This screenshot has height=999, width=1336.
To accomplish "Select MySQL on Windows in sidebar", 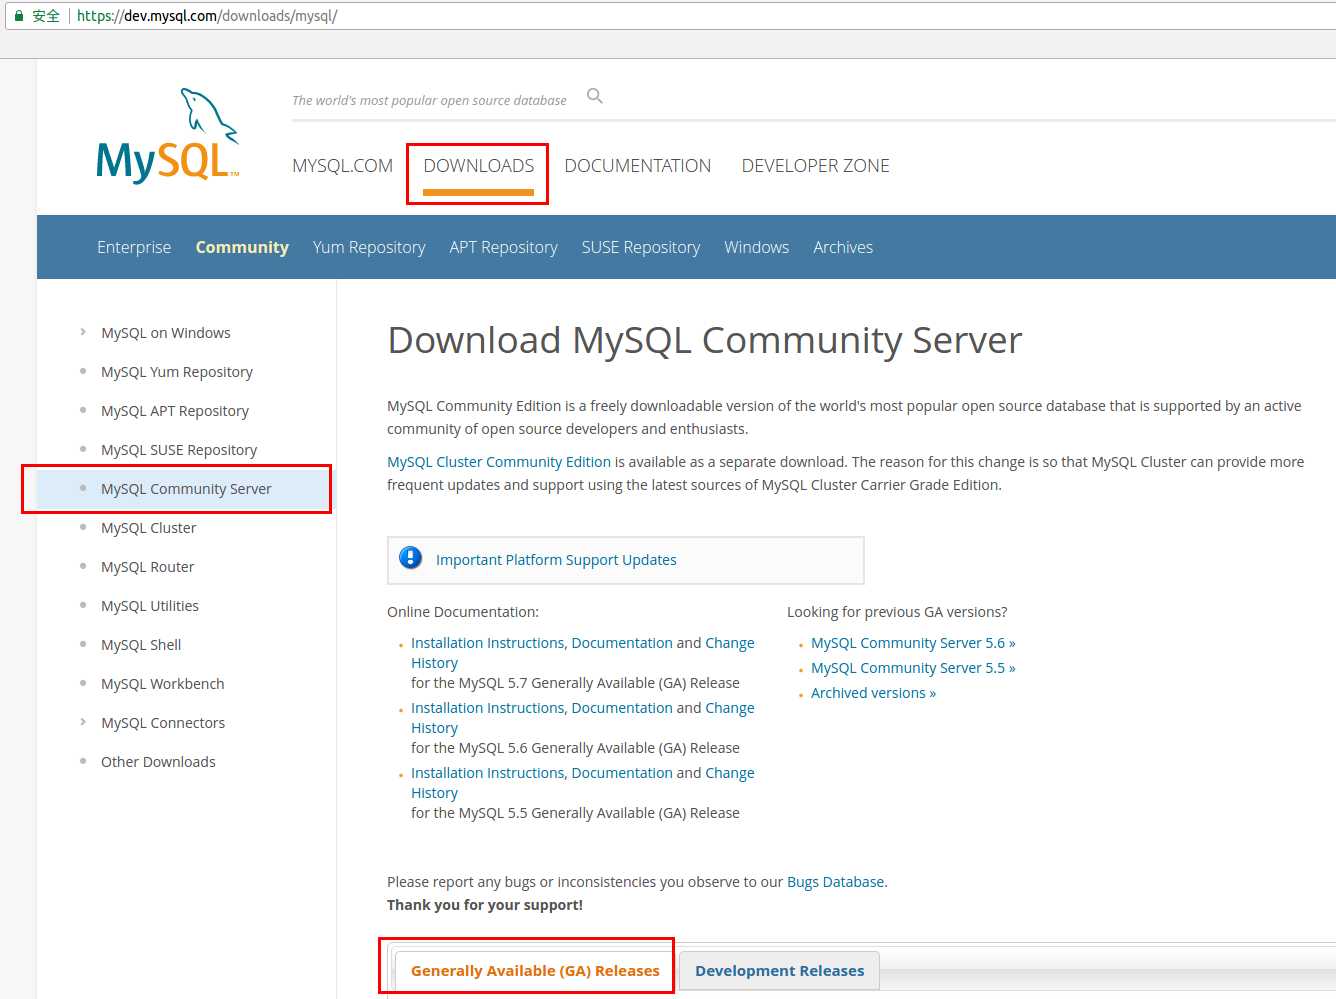I will (x=166, y=333).
